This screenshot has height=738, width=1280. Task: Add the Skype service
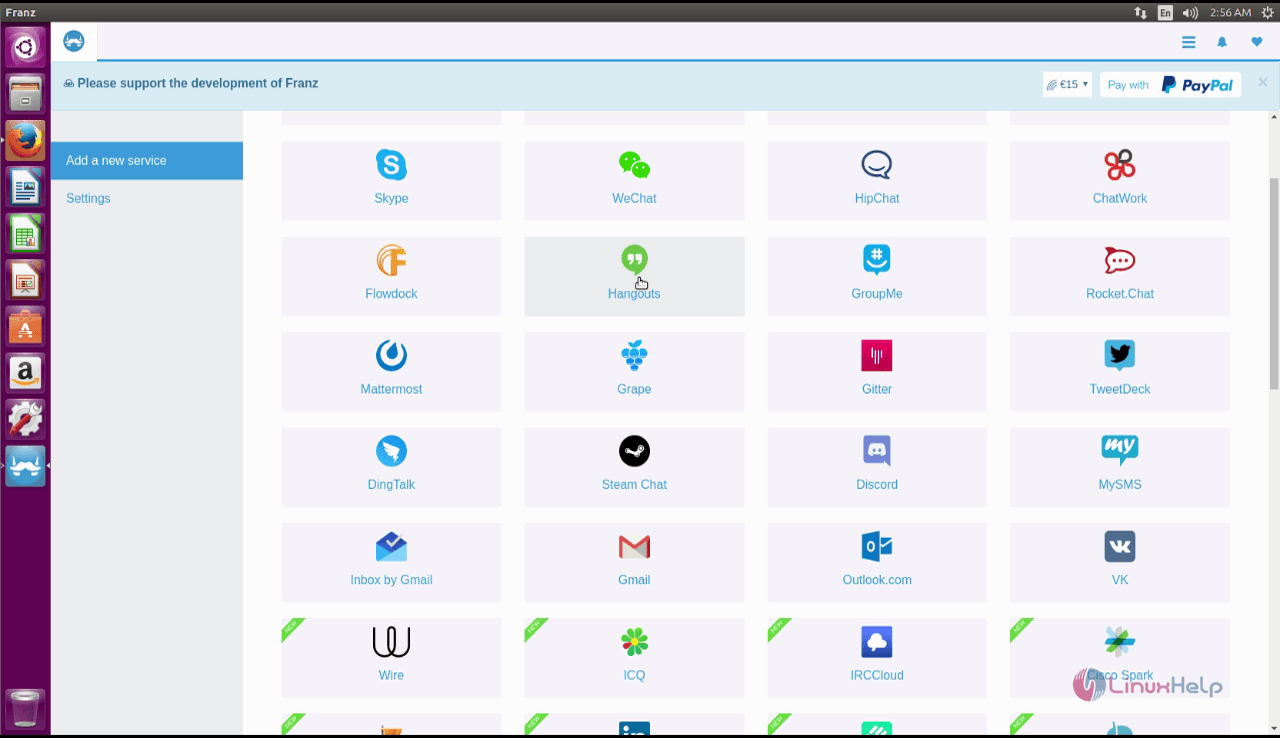[x=391, y=180]
